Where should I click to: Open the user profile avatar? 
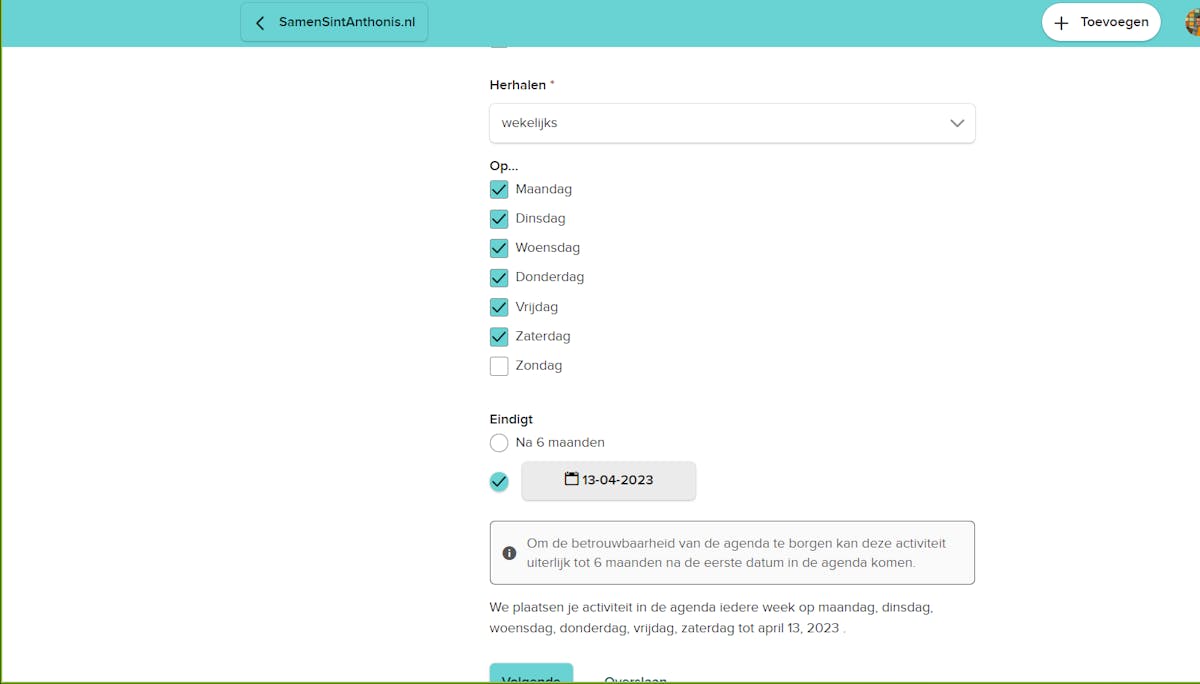1192,22
